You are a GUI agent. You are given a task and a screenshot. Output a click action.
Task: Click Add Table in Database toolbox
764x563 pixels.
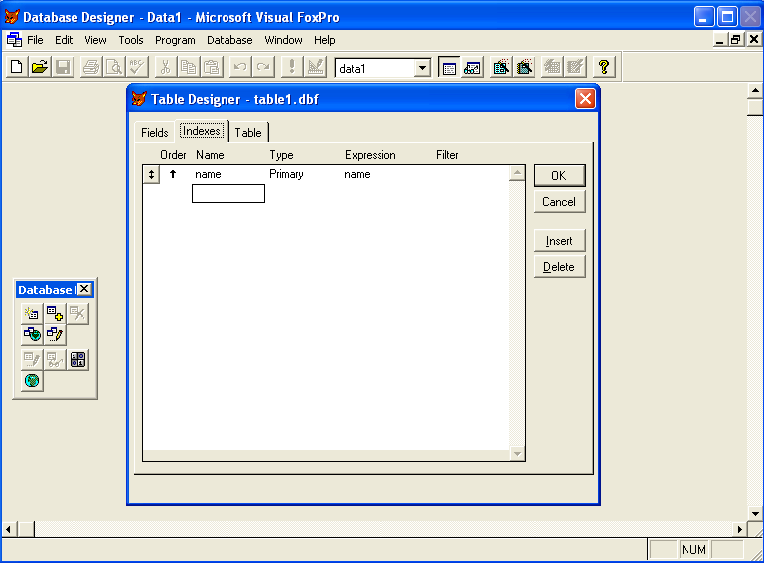[55, 313]
